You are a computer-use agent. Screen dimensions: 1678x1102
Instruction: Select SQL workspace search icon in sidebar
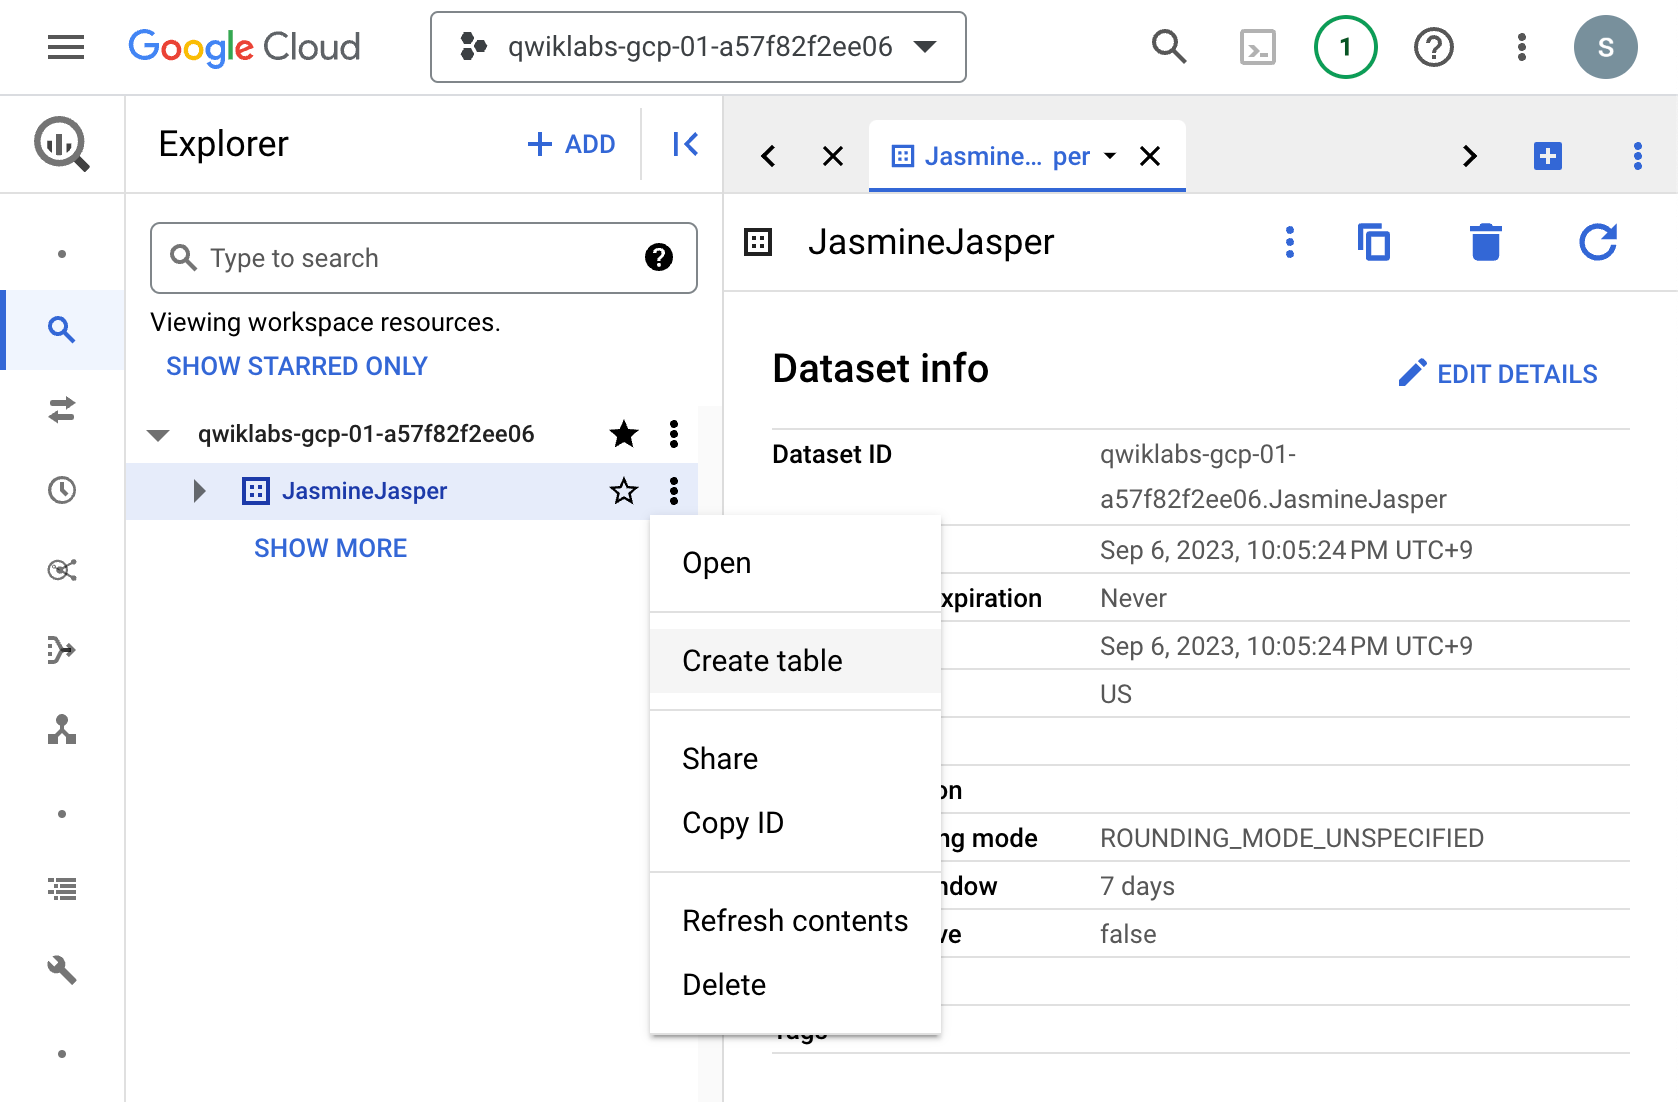pyautogui.click(x=62, y=330)
